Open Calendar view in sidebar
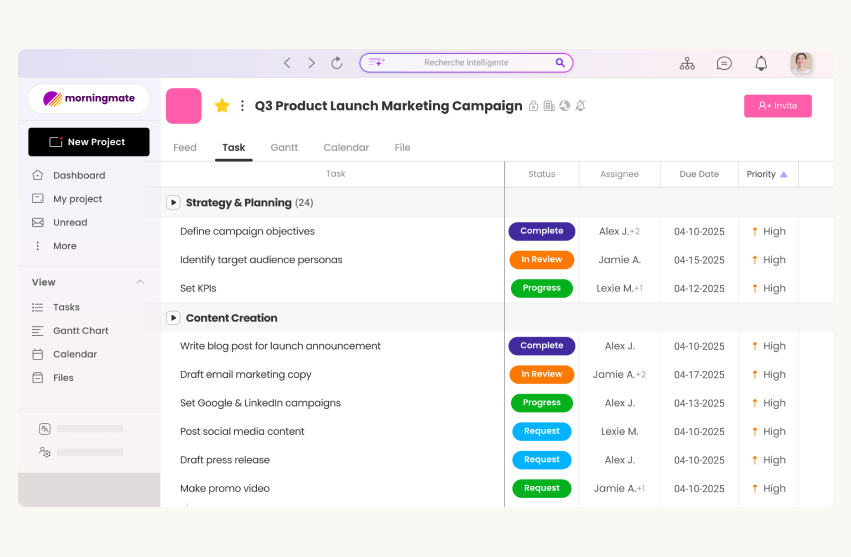Image resolution: width=851 pixels, height=557 pixels. click(x=75, y=355)
